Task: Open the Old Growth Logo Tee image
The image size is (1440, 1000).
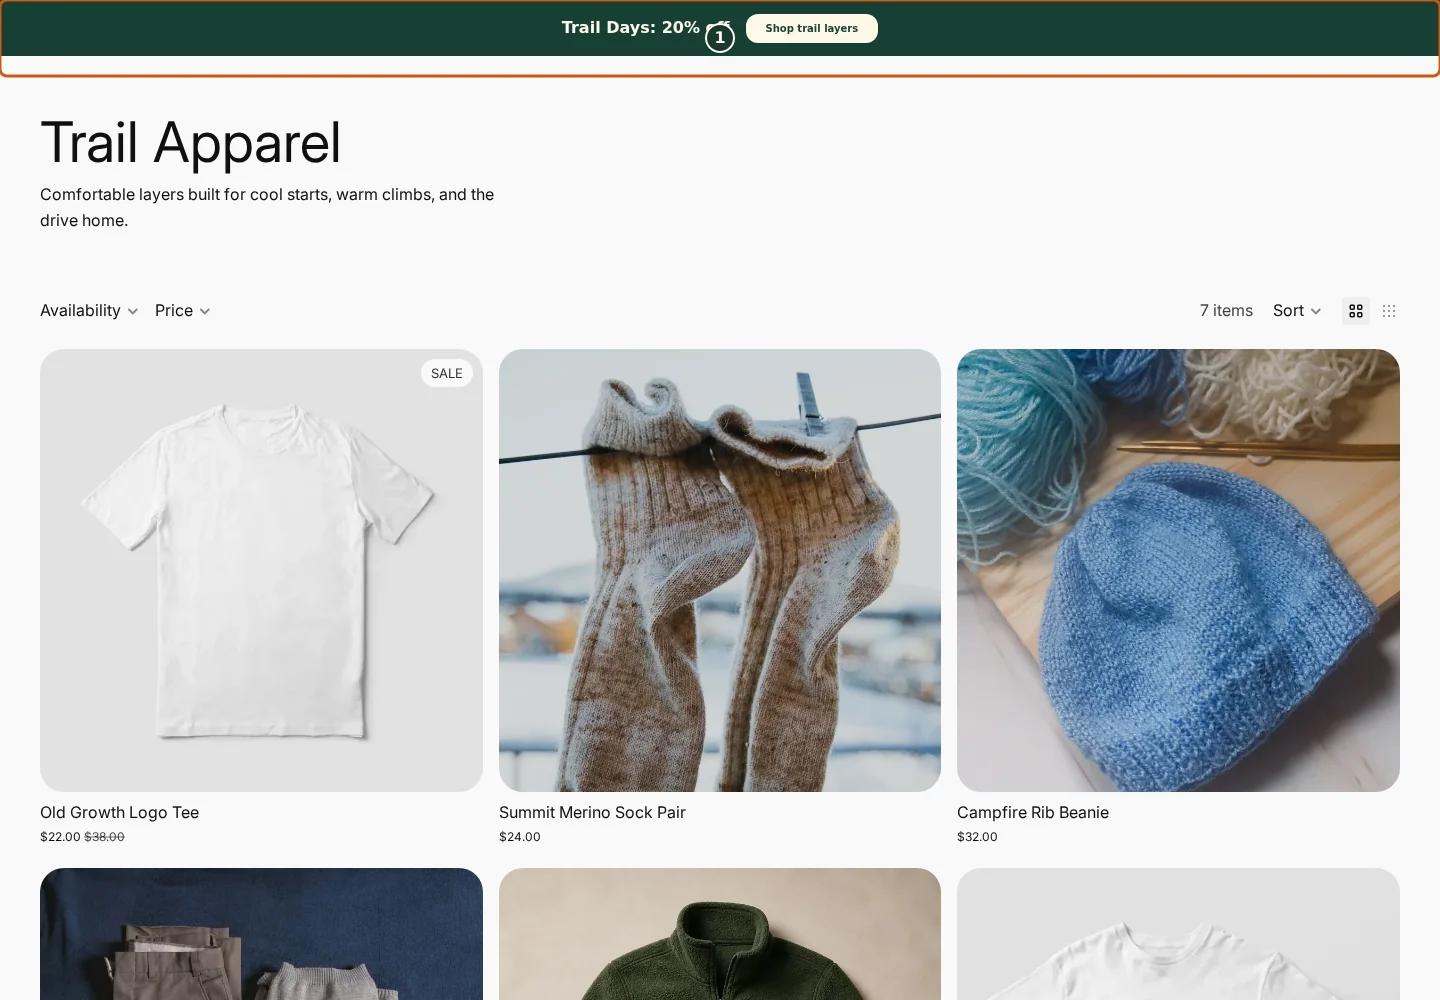Action: (x=261, y=570)
